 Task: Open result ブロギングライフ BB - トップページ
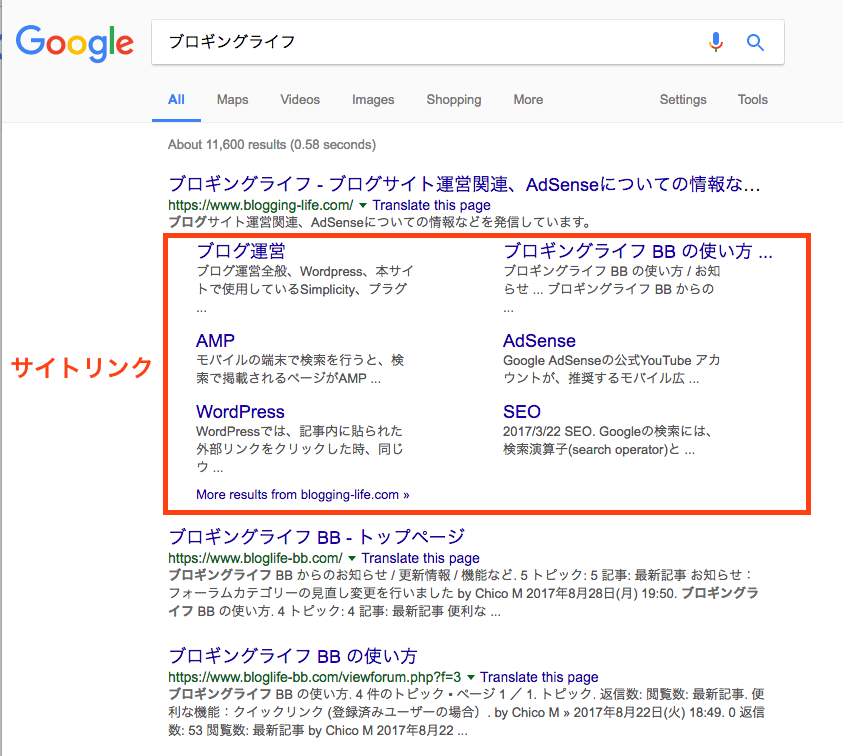317,537
